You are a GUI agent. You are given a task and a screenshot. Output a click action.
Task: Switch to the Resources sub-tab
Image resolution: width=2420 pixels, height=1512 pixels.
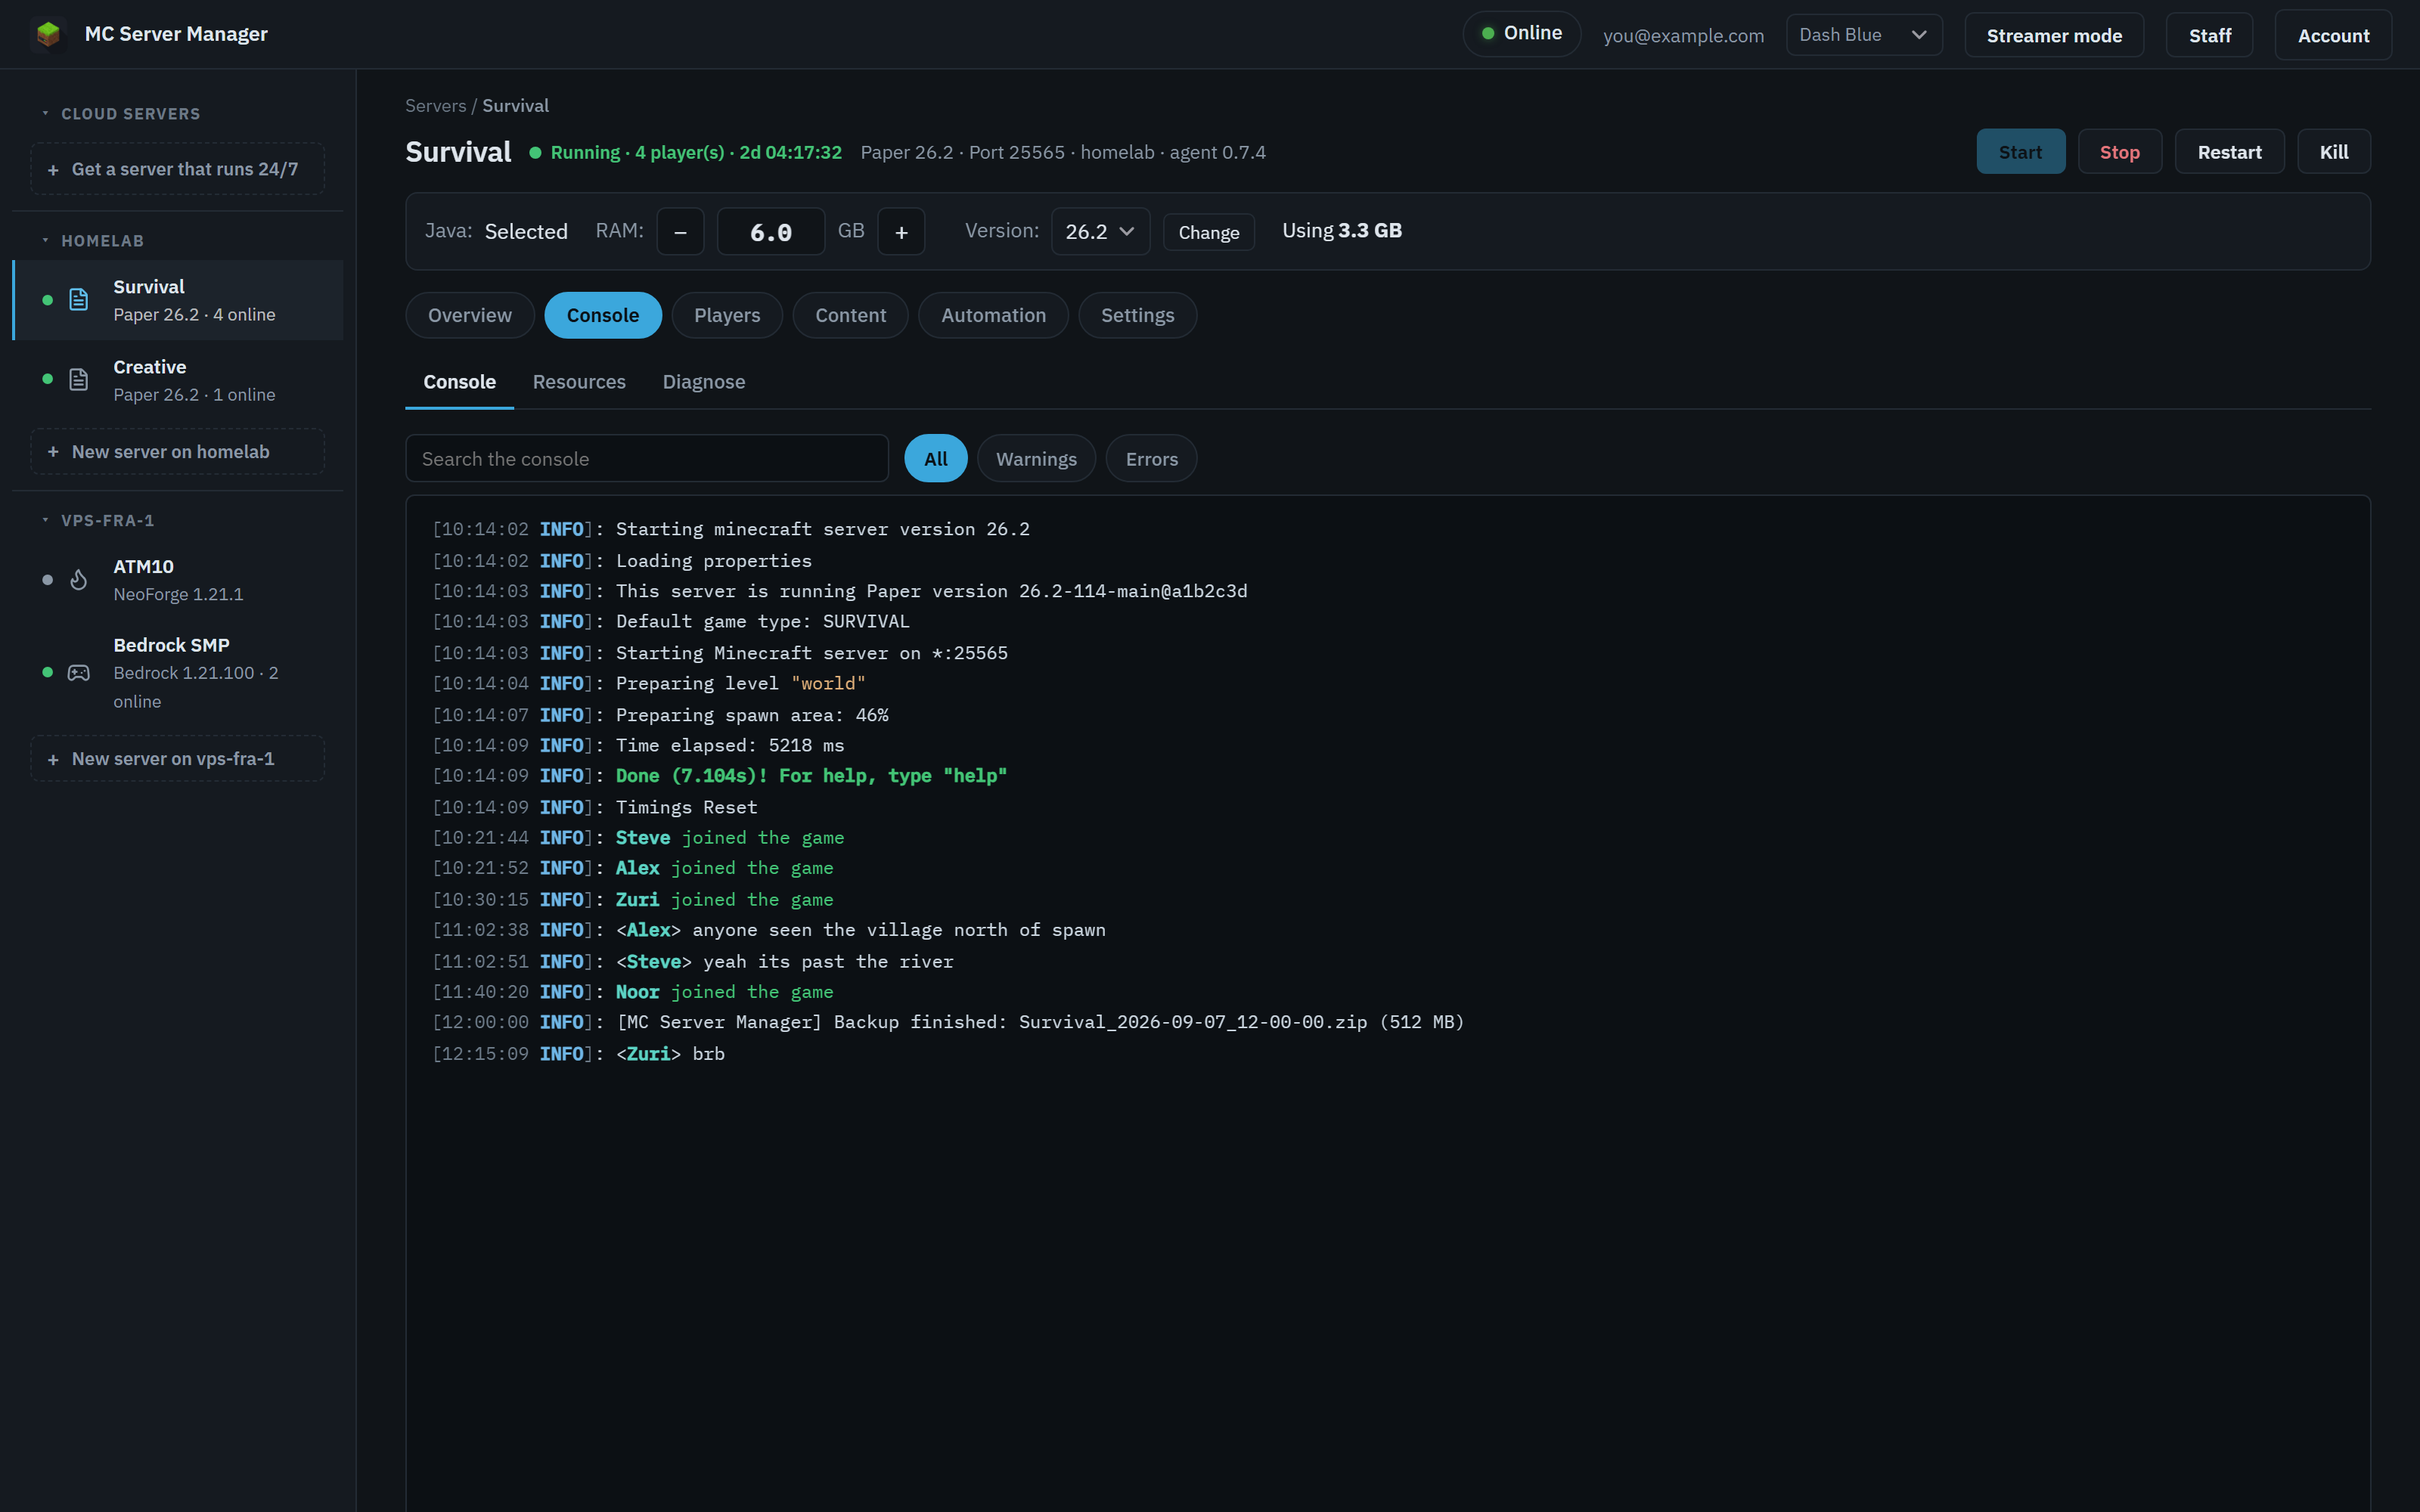[x=579, y=382]
